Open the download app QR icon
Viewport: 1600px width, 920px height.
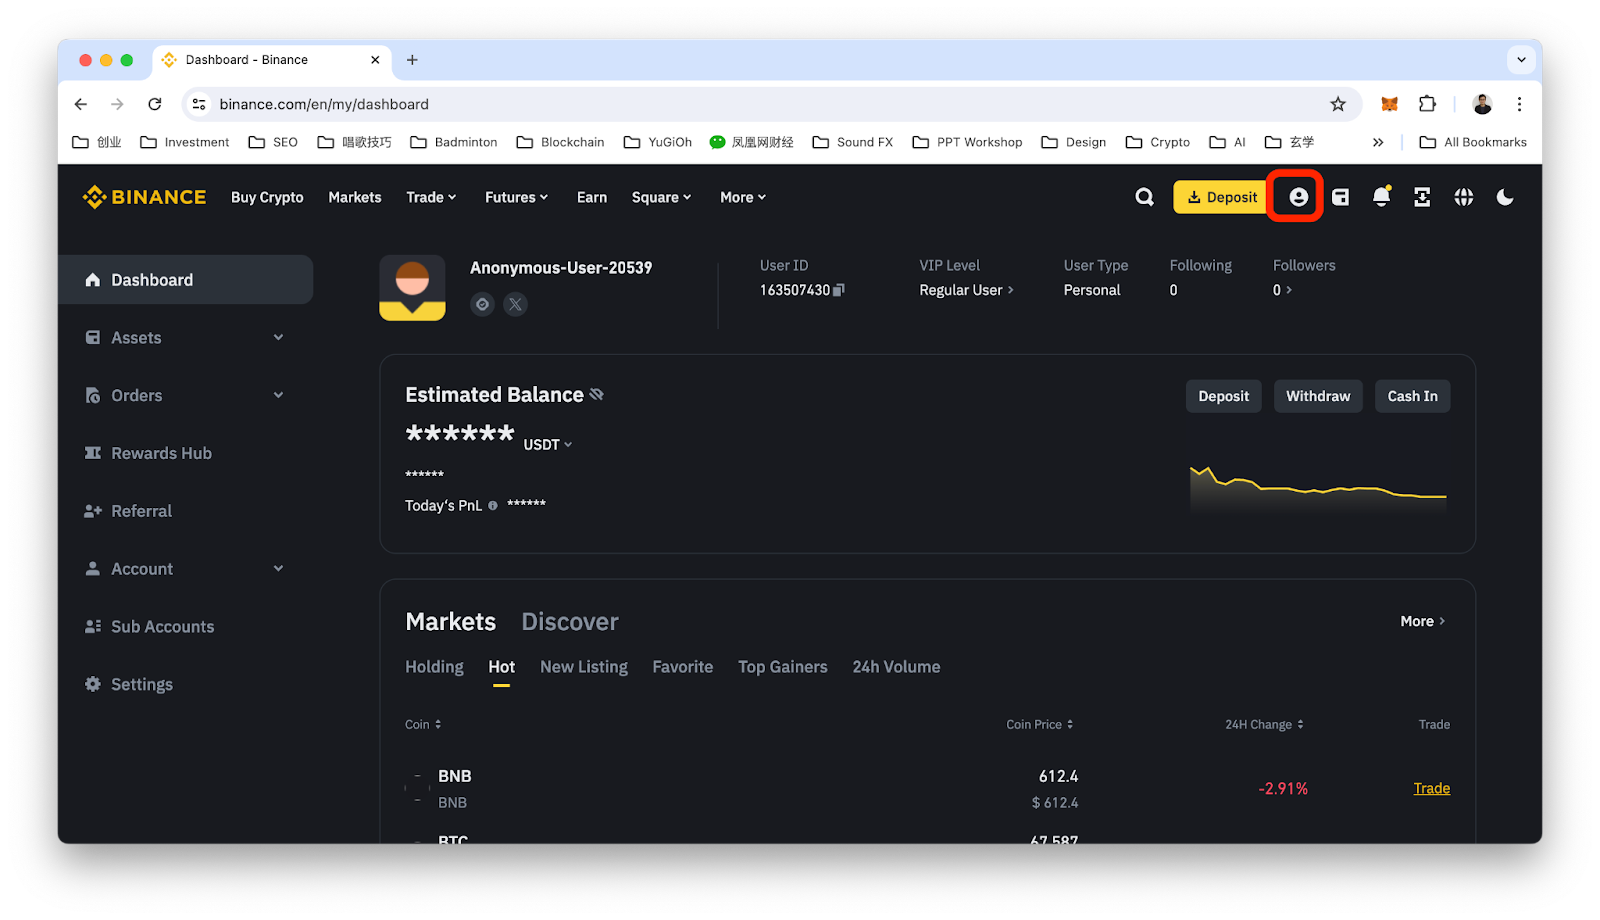(1422, 197)
